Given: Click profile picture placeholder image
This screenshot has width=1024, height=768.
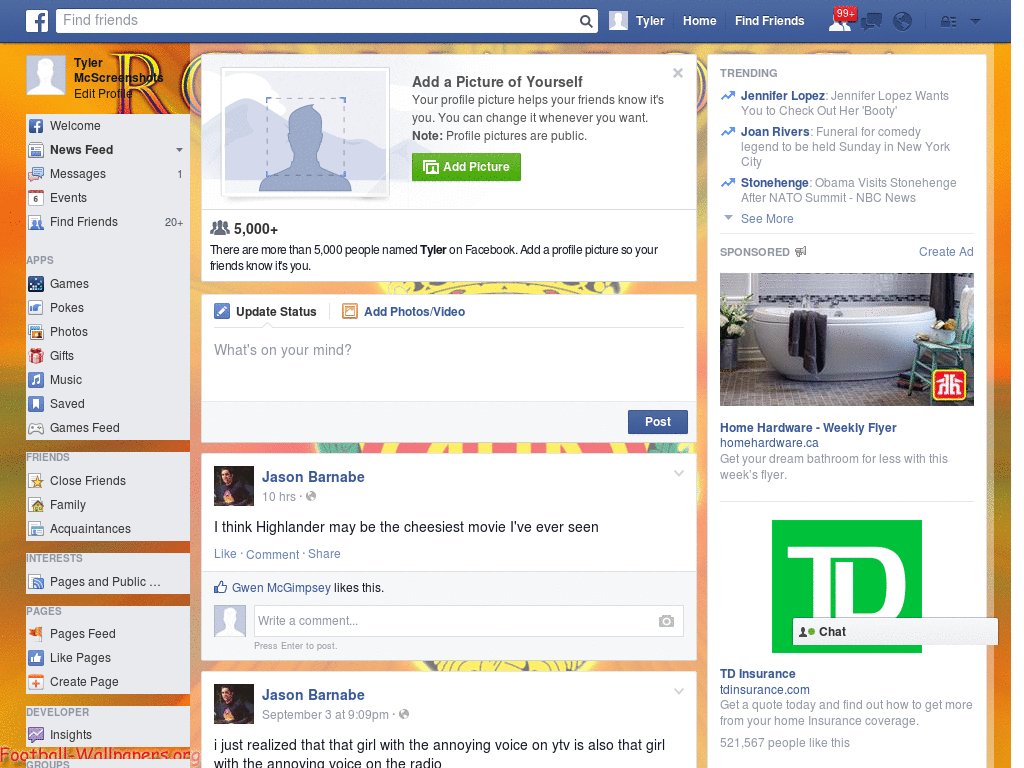Looking at the screenshot, I should (x=305, y=132).
